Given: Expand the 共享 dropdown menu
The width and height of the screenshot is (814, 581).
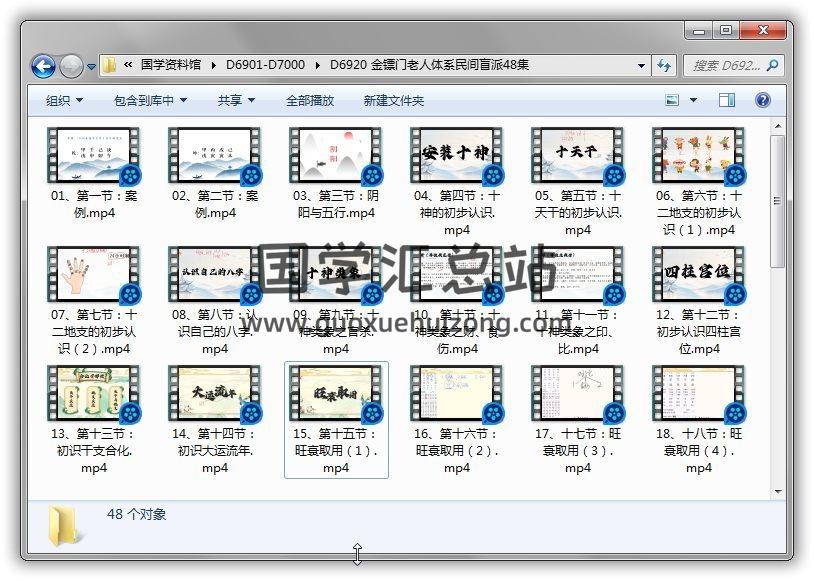Looking at the screenshot, I should pos(236,100).
